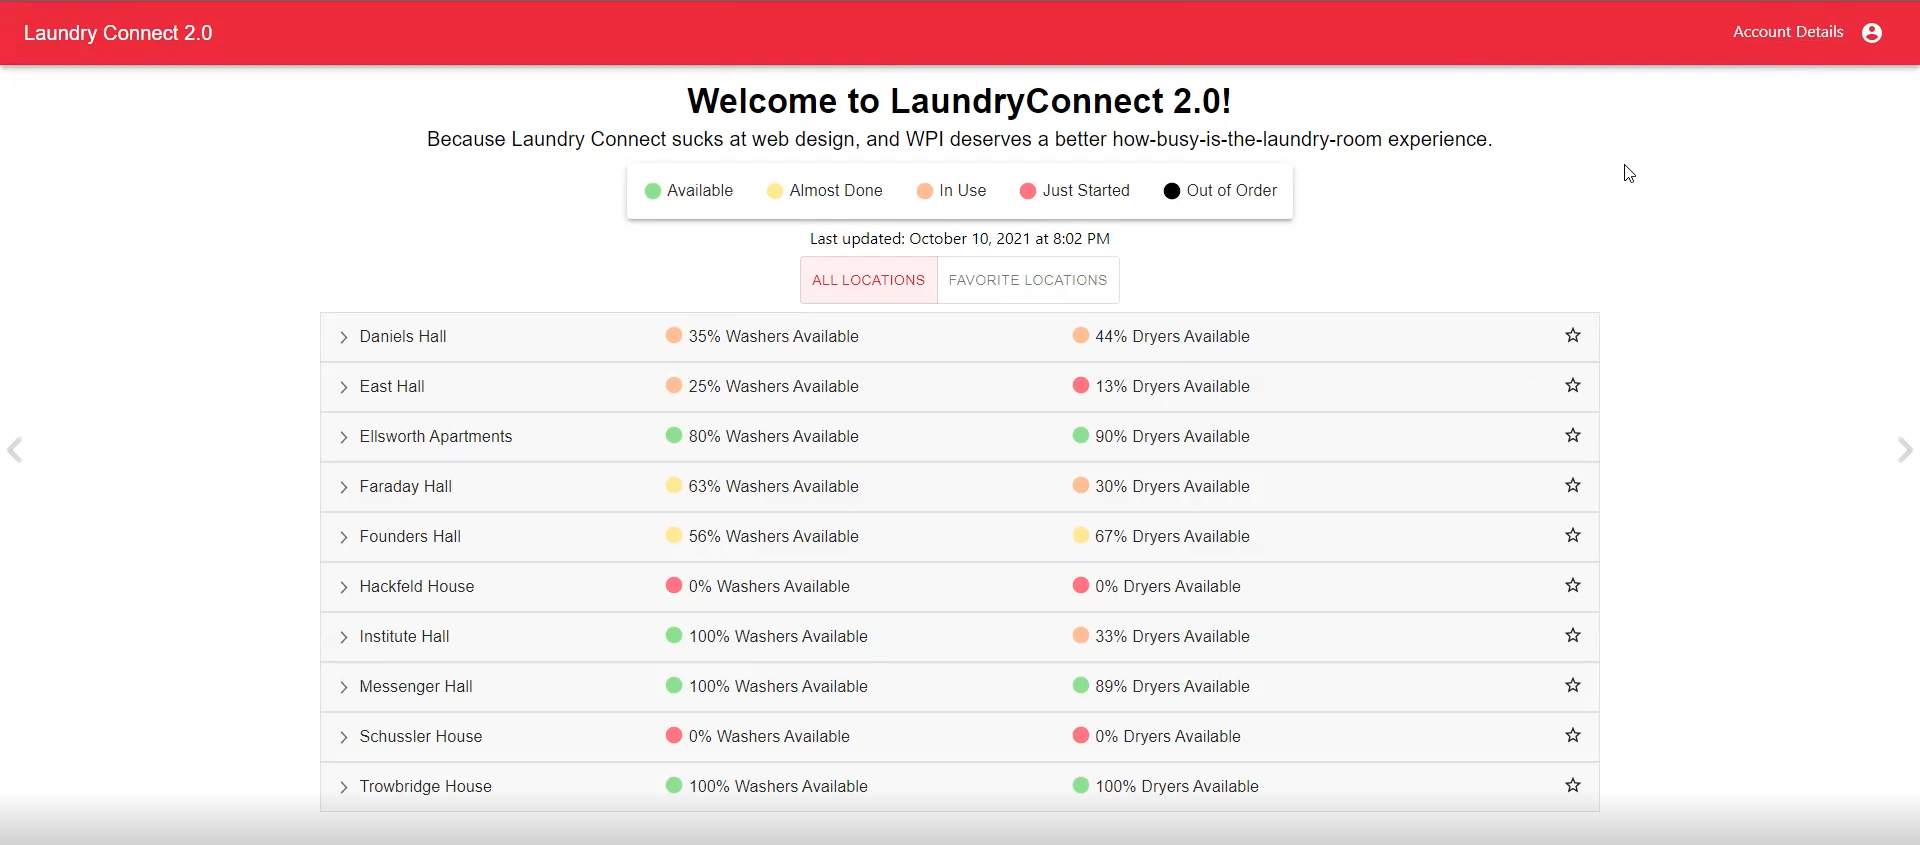Expand the Daniels Hall row chevron
Image resolution: width=1920 pixels, height=845 pixels.
point(343,337)
